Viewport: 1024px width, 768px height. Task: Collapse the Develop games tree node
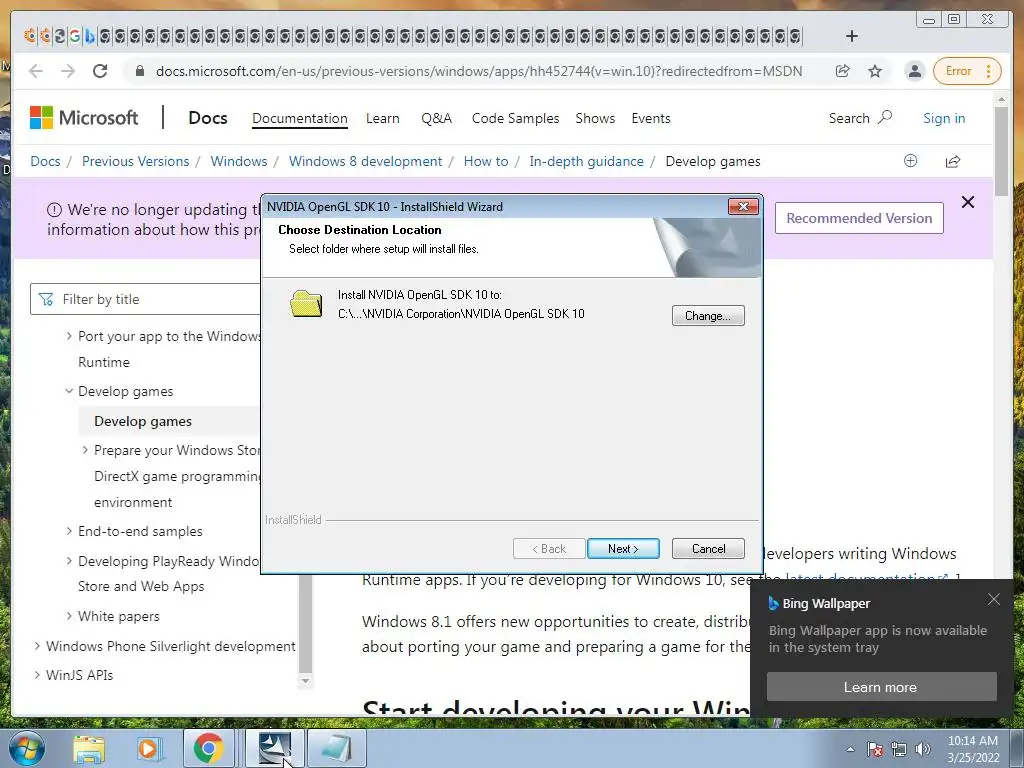click(69, 391)
